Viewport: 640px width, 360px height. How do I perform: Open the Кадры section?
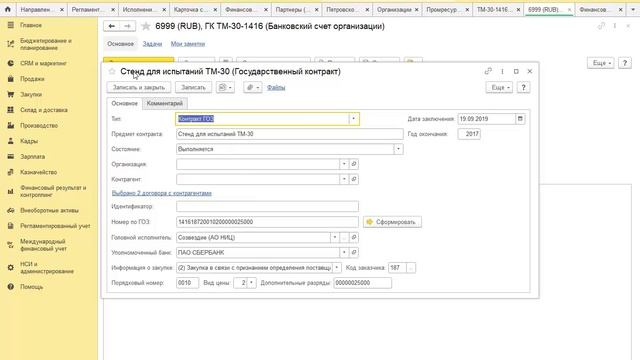(x=29, y=141)
